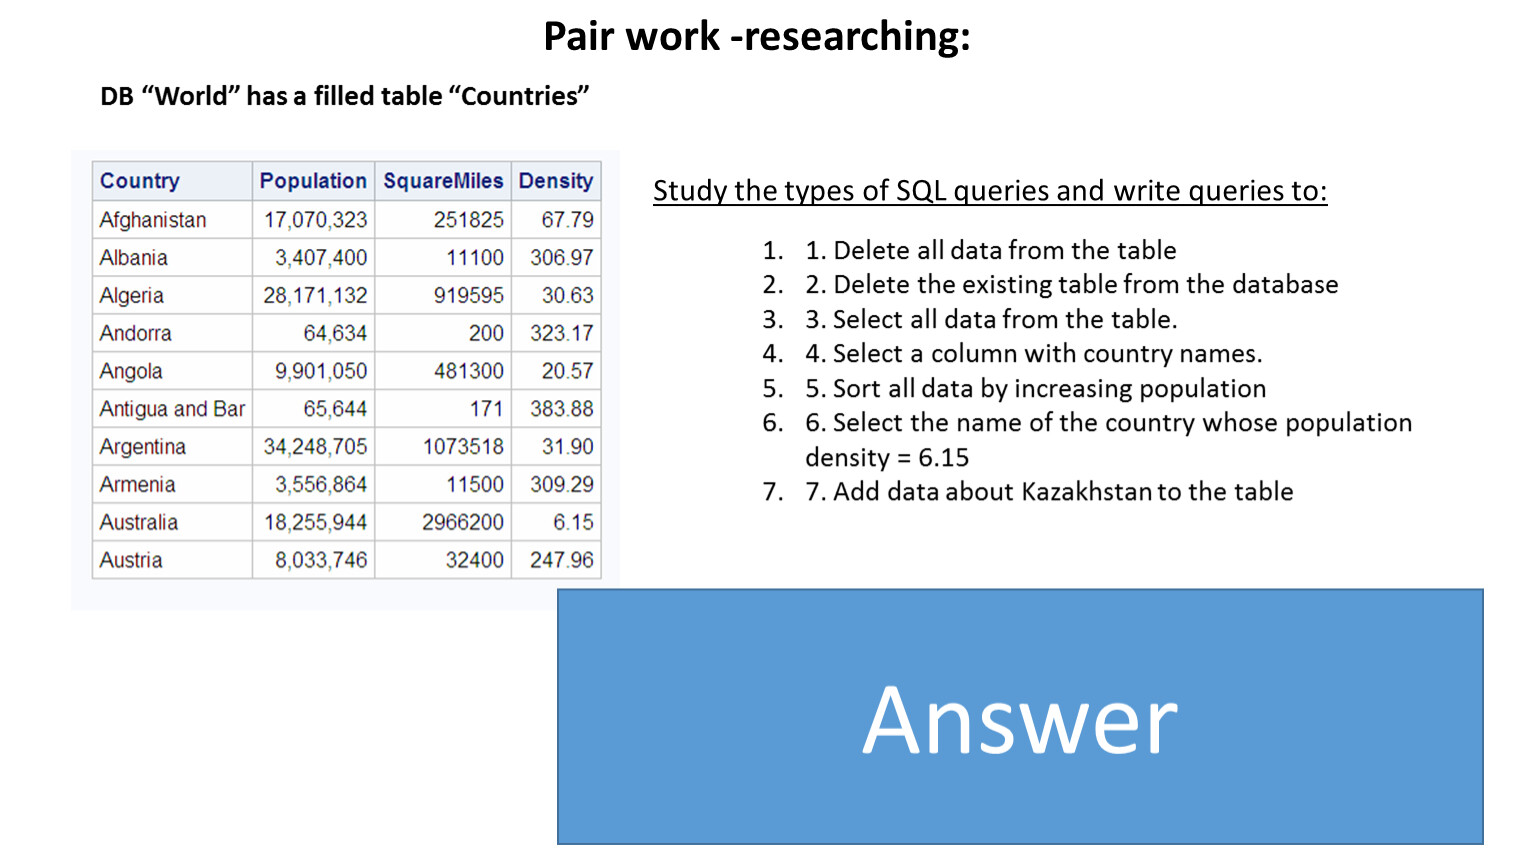Select the Algeria cell
The image size is (1533, 864).
click(172, 296)
